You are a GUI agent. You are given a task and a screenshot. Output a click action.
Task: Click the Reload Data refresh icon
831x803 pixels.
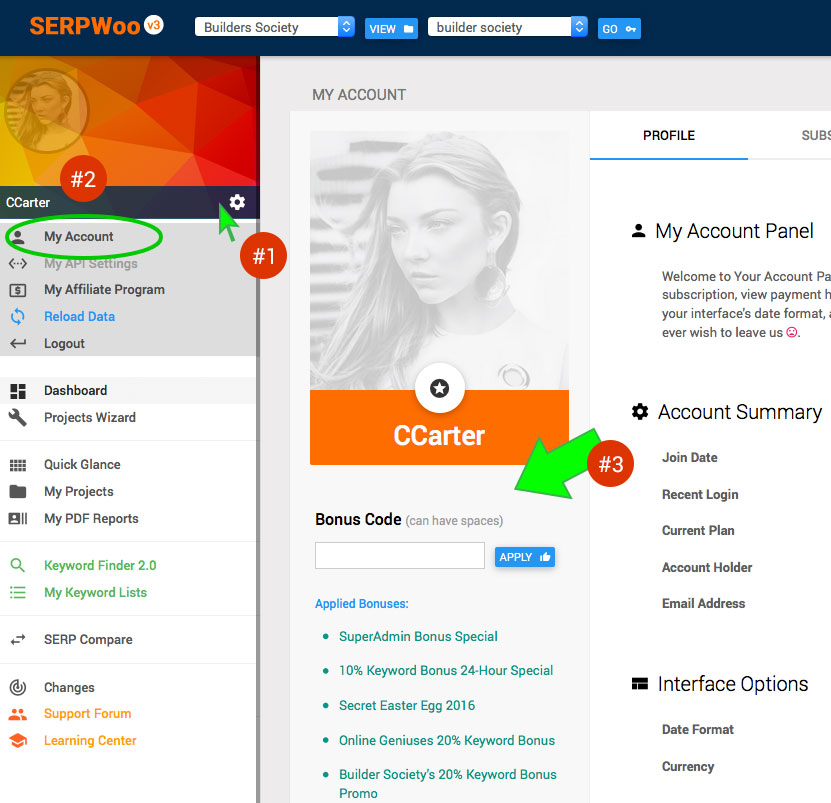[17, 316]
